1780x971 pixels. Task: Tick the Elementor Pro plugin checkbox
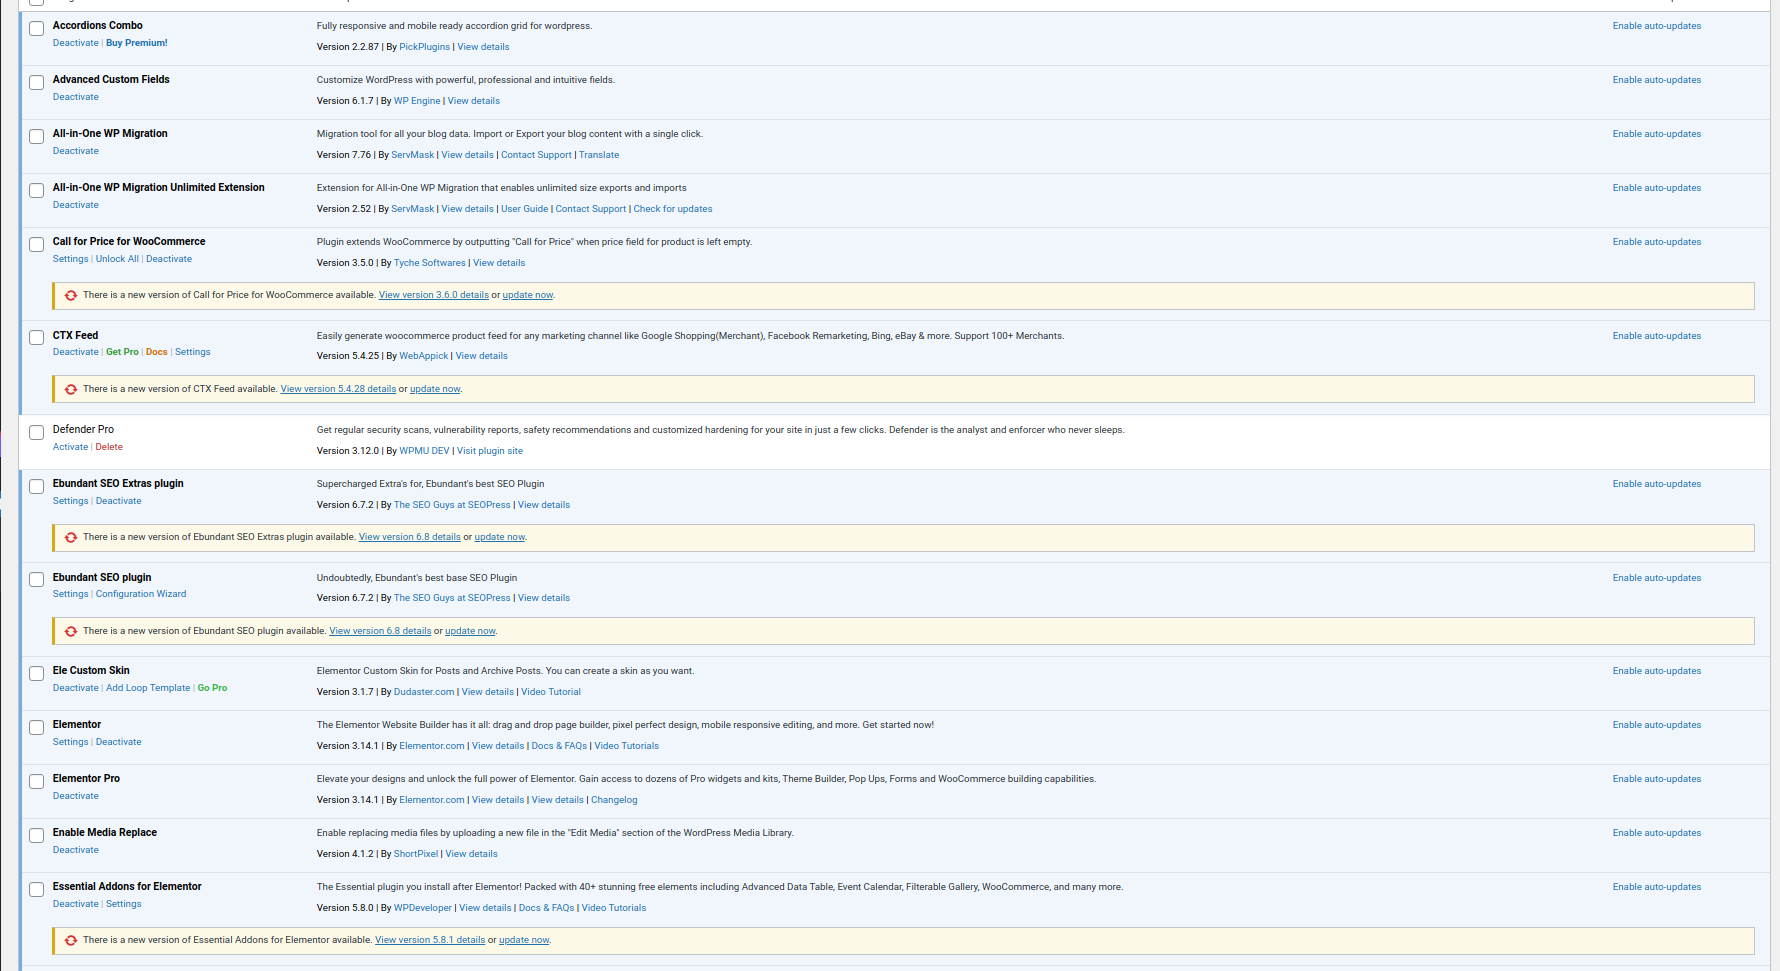[x=36, y=782]
